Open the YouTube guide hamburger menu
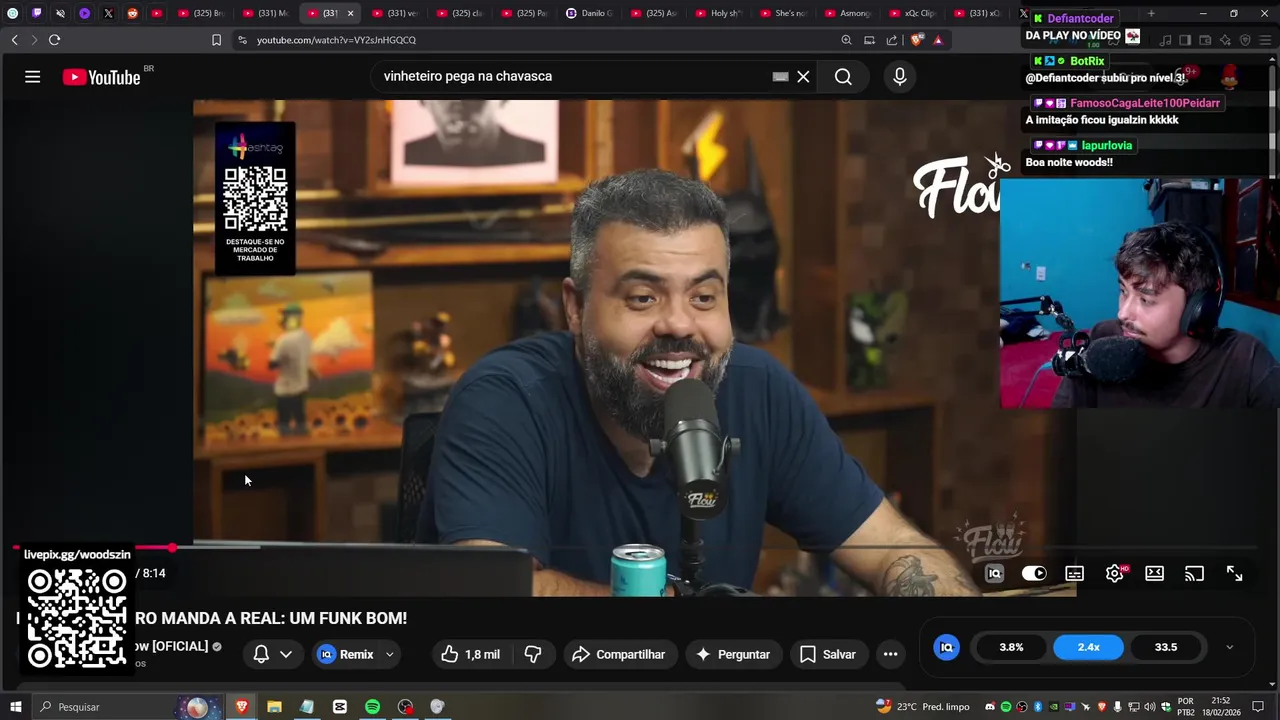The image size is (1280, 720). [32, 77]
